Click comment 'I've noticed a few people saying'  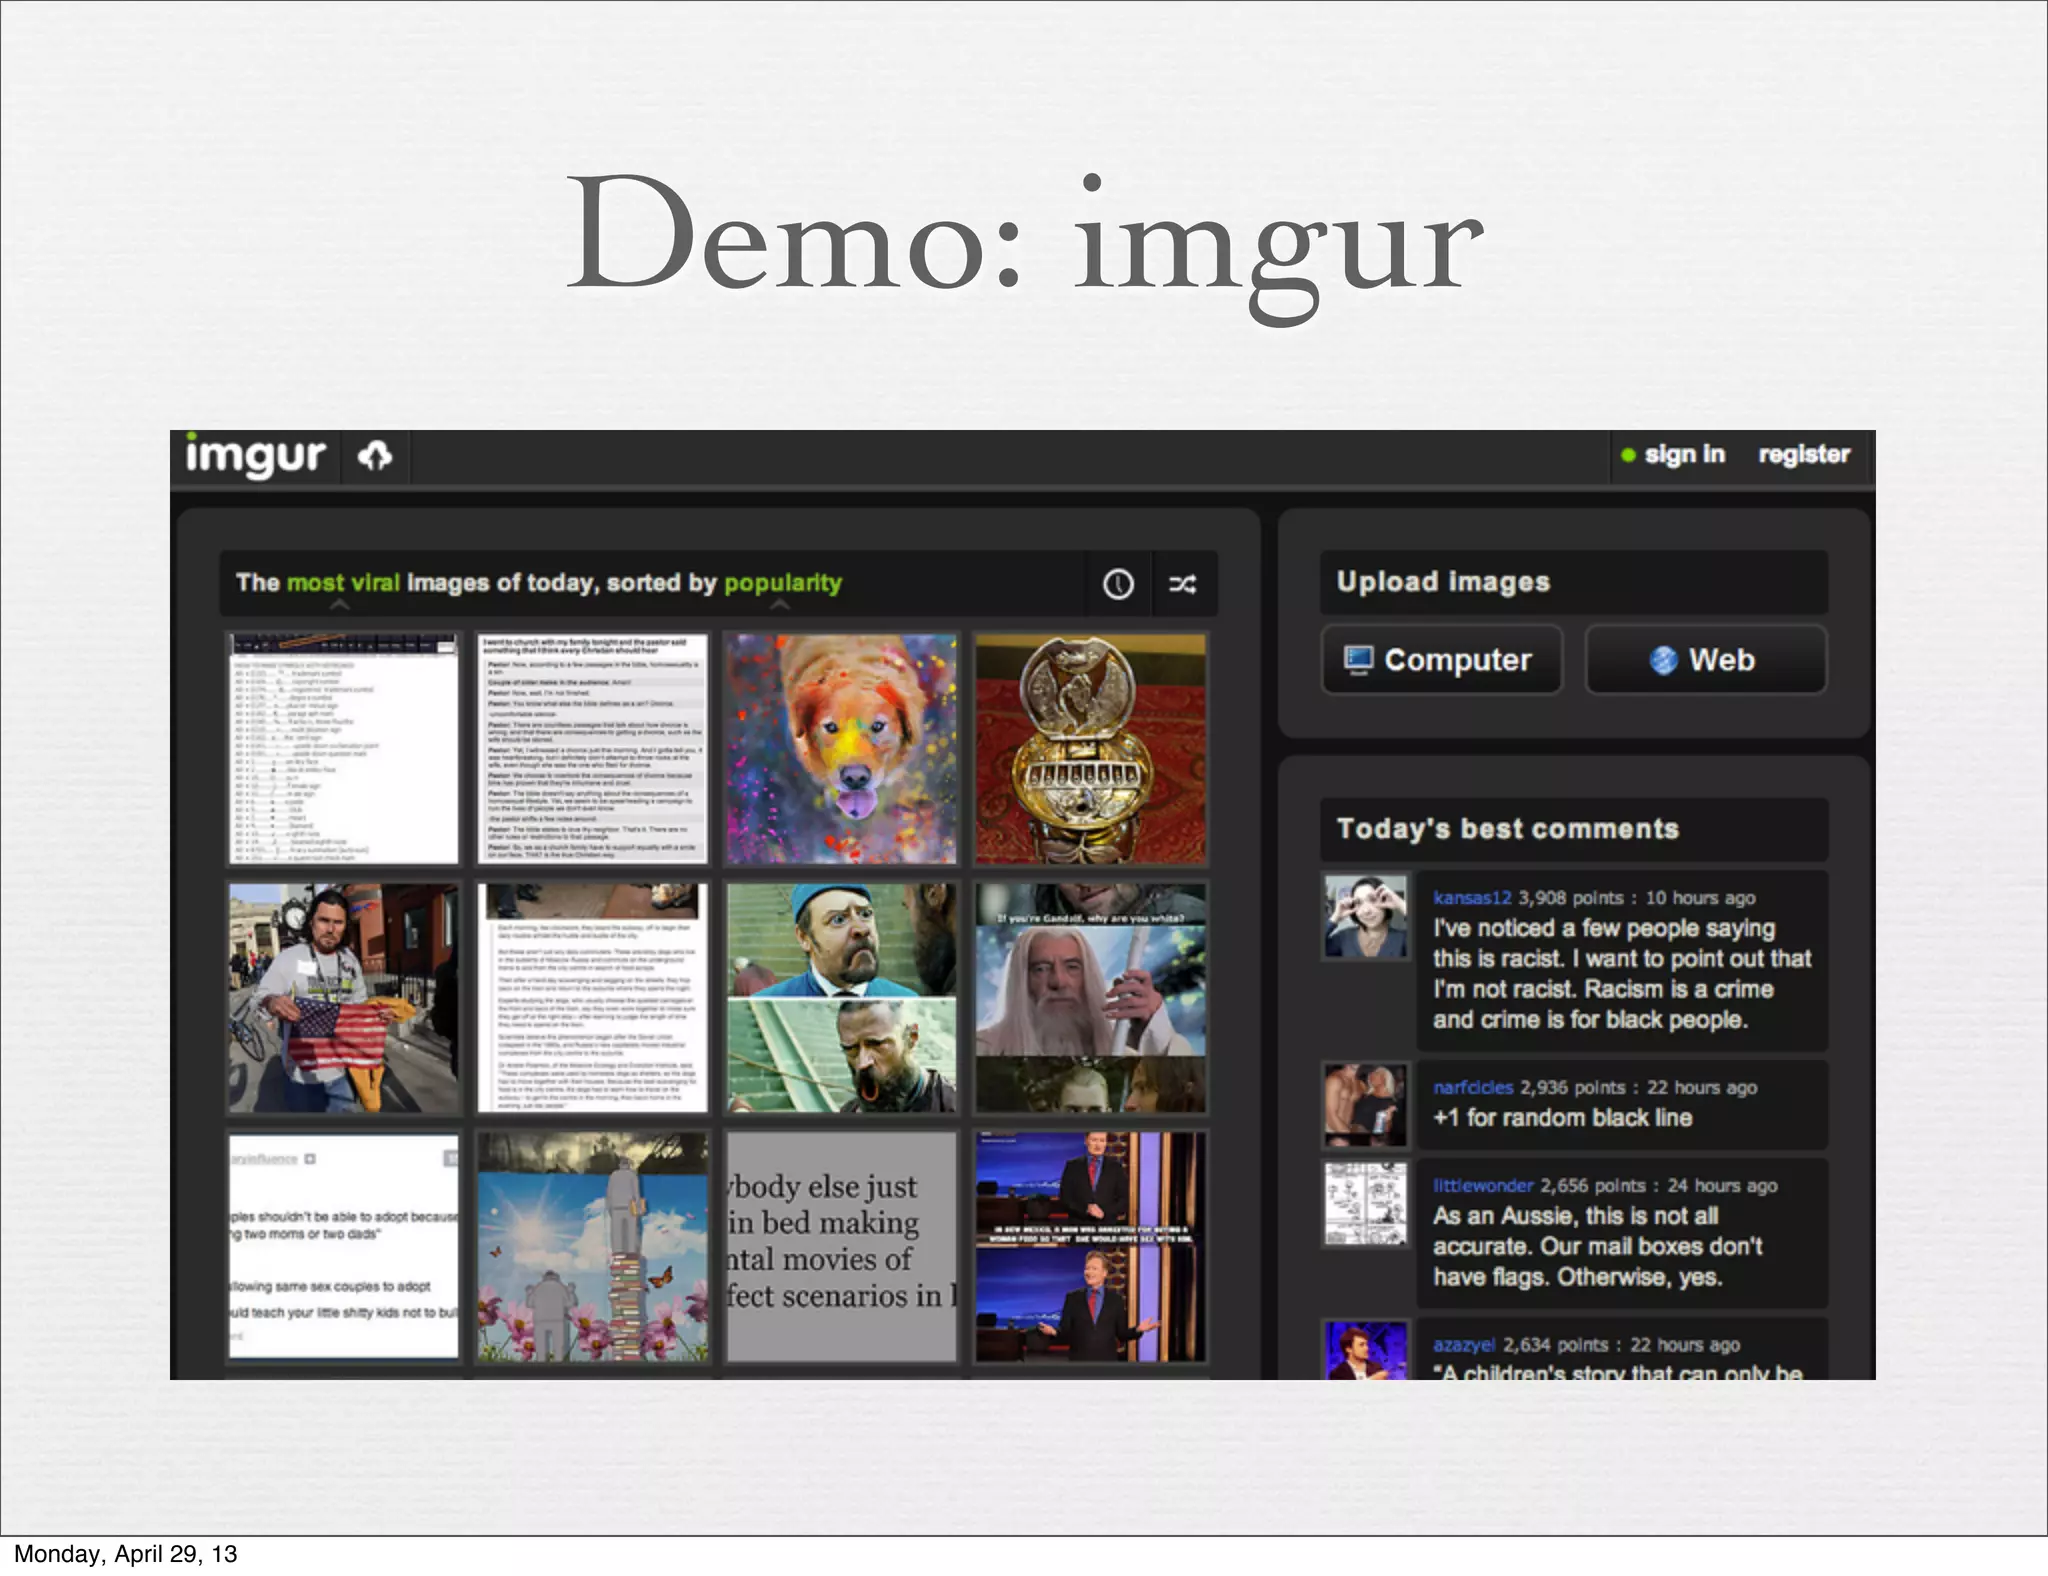tap(1621, 974)
